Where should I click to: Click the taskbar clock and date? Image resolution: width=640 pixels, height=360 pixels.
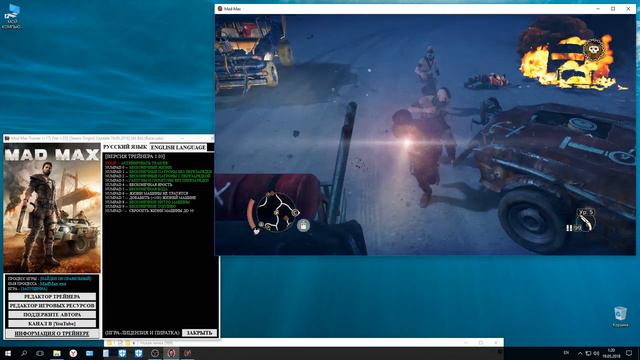click(611, 353)
